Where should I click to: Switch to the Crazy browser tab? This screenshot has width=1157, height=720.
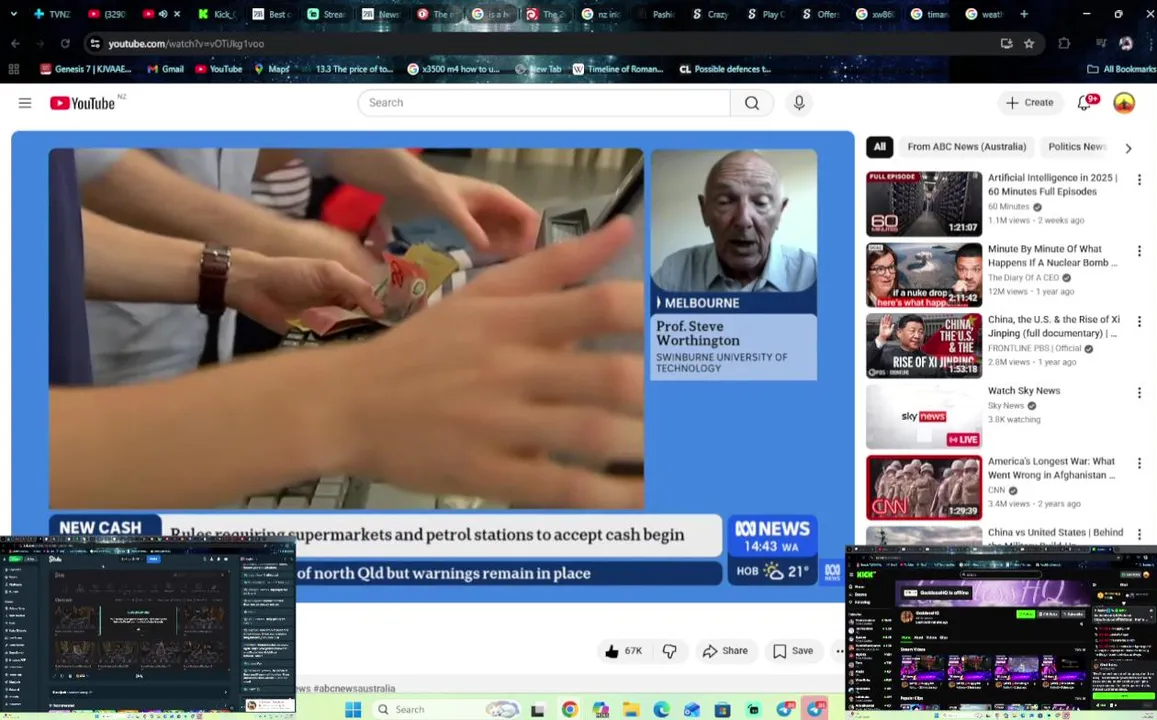711,14
